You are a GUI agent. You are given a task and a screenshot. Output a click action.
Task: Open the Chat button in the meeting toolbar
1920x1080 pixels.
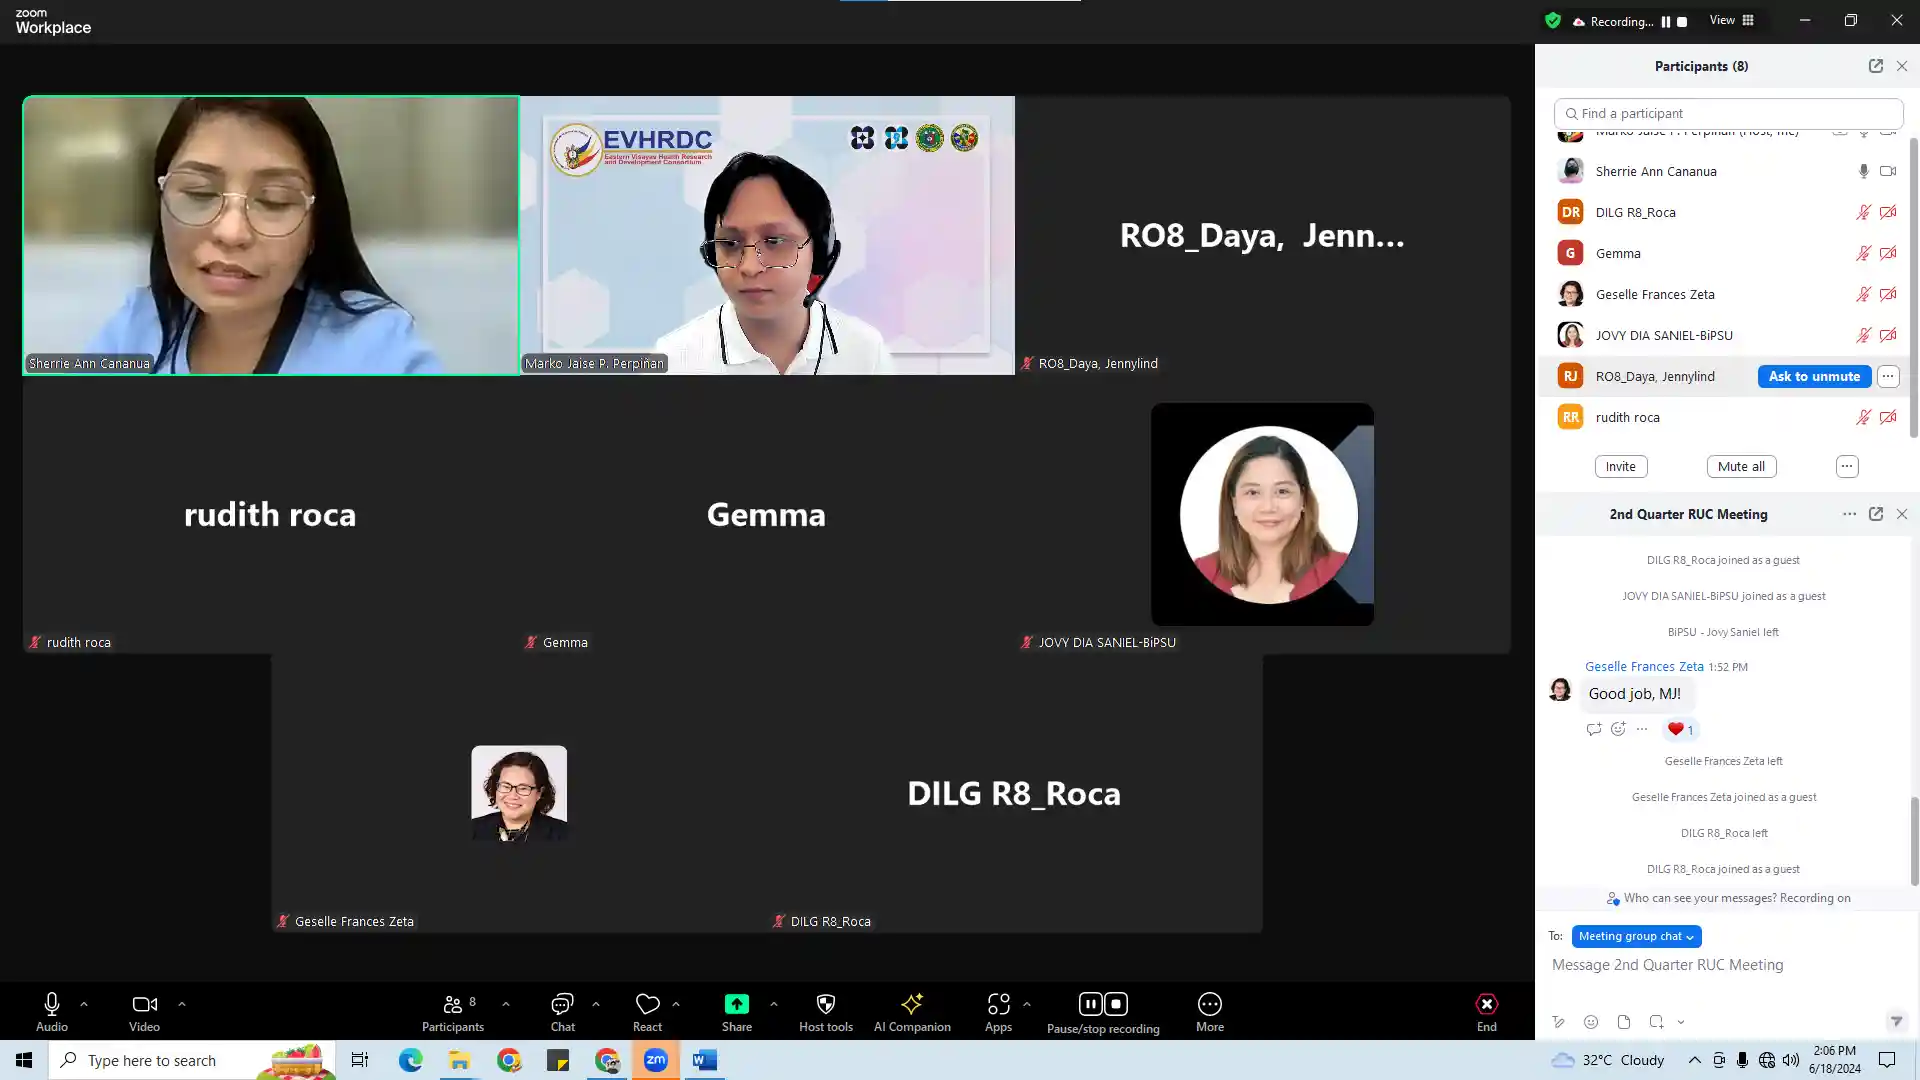coord(562,1011)
